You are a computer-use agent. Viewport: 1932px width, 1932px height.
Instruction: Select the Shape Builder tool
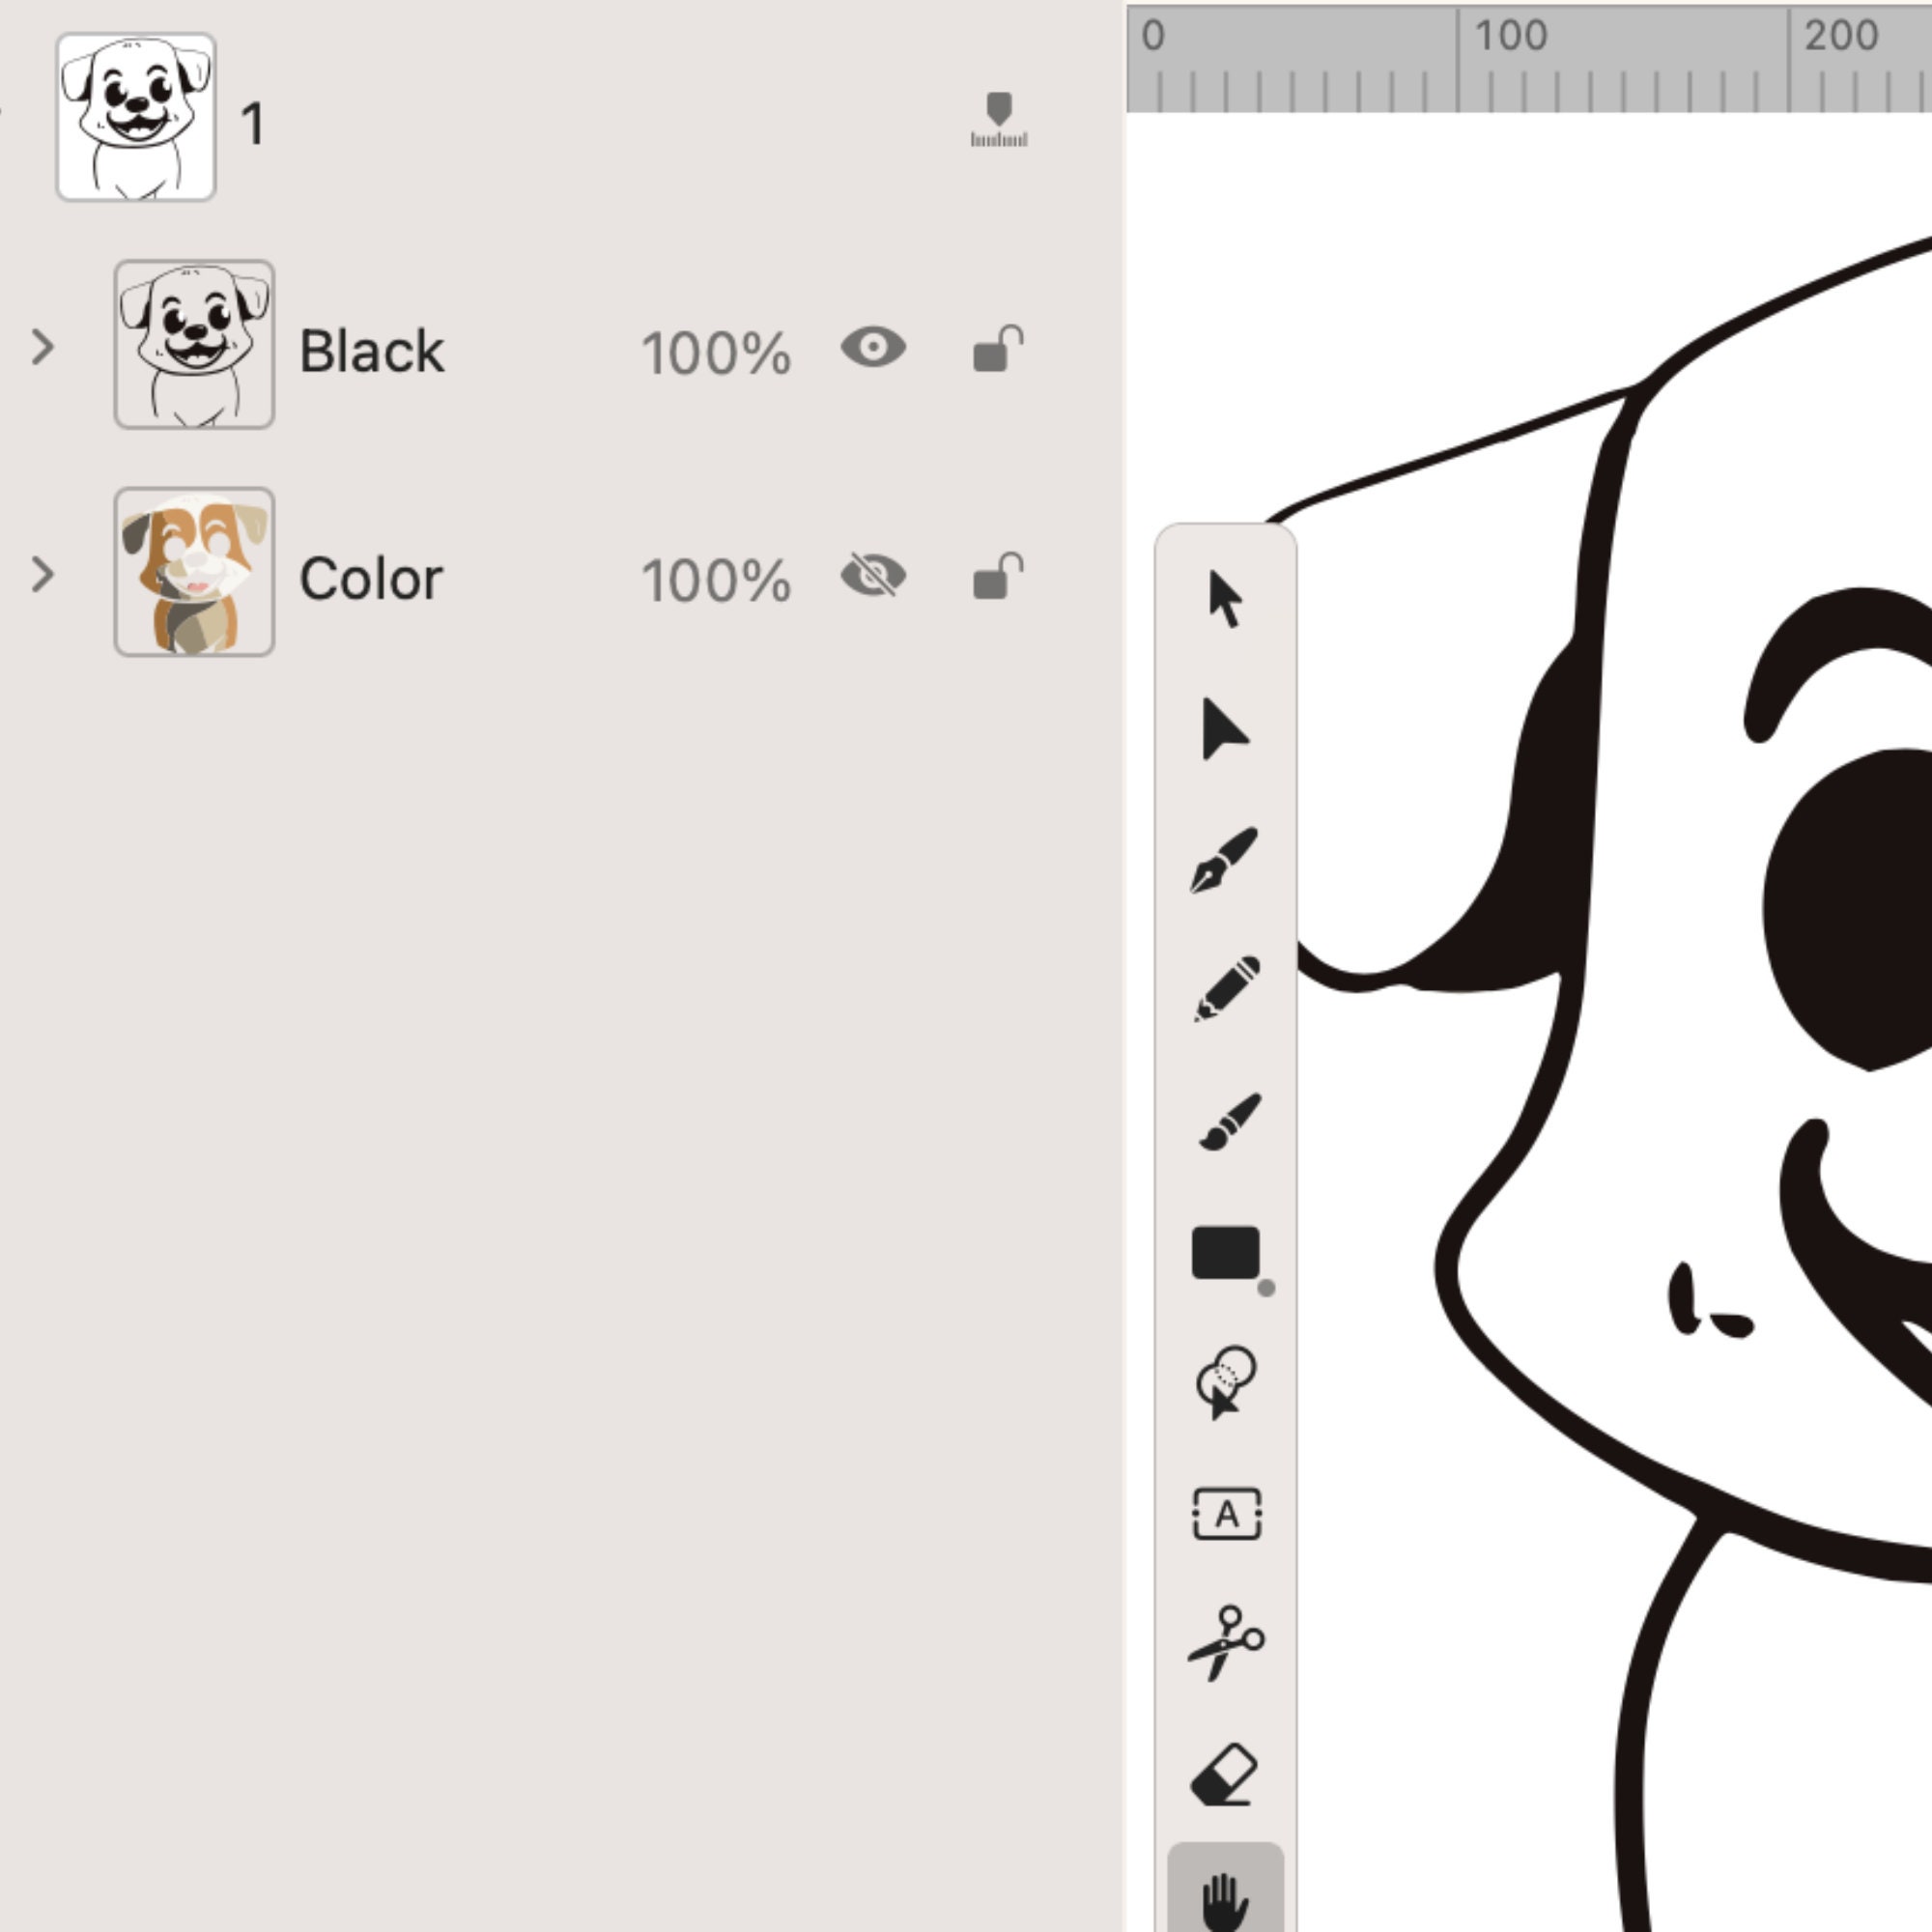(1226, 1382)
